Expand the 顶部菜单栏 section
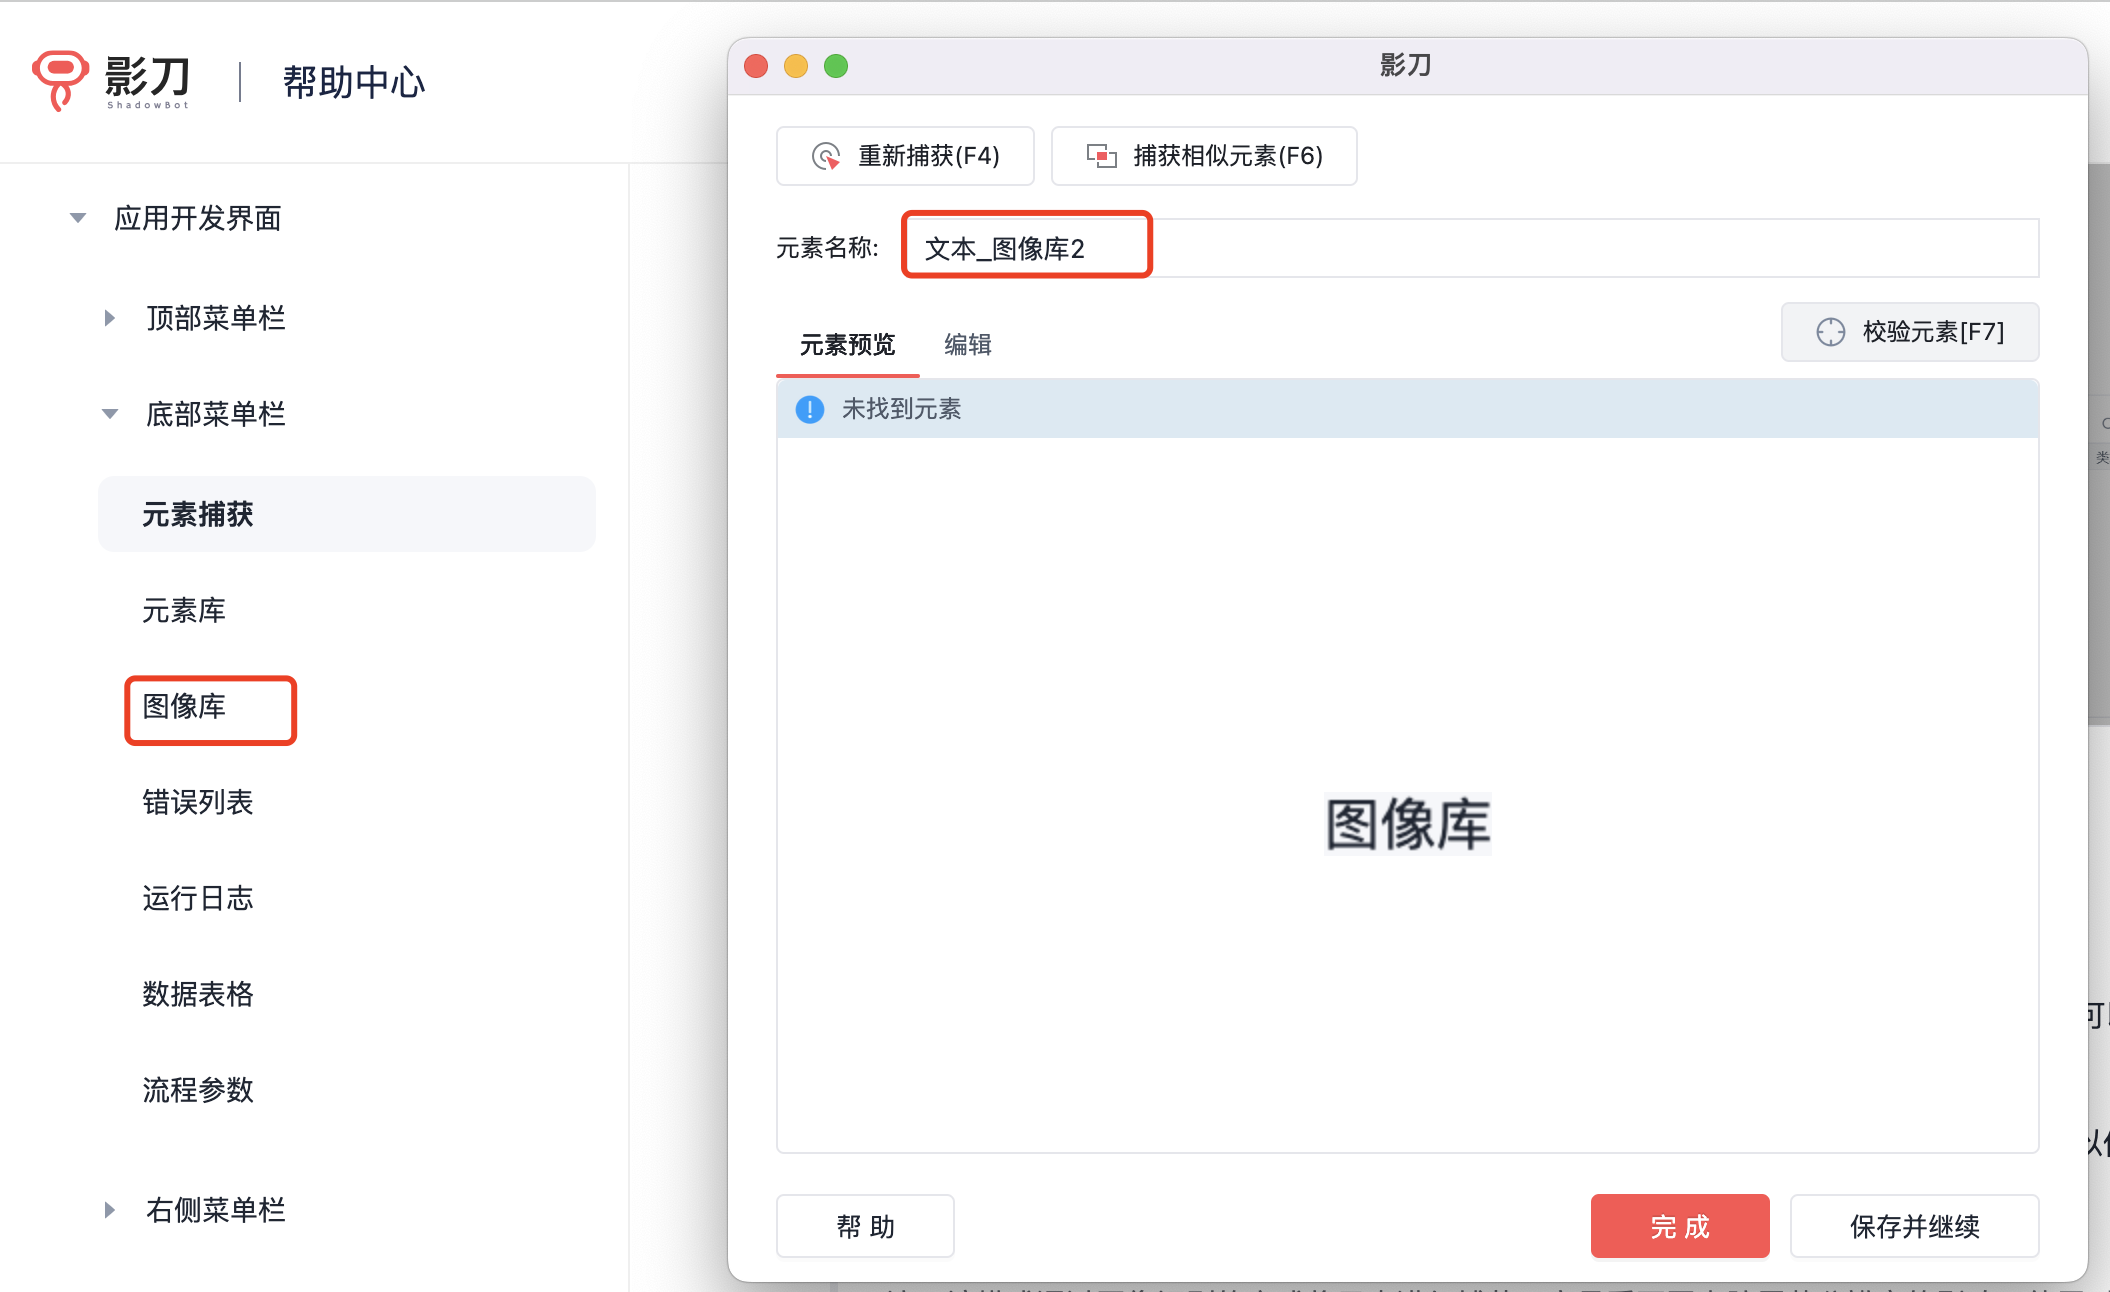 110,318
